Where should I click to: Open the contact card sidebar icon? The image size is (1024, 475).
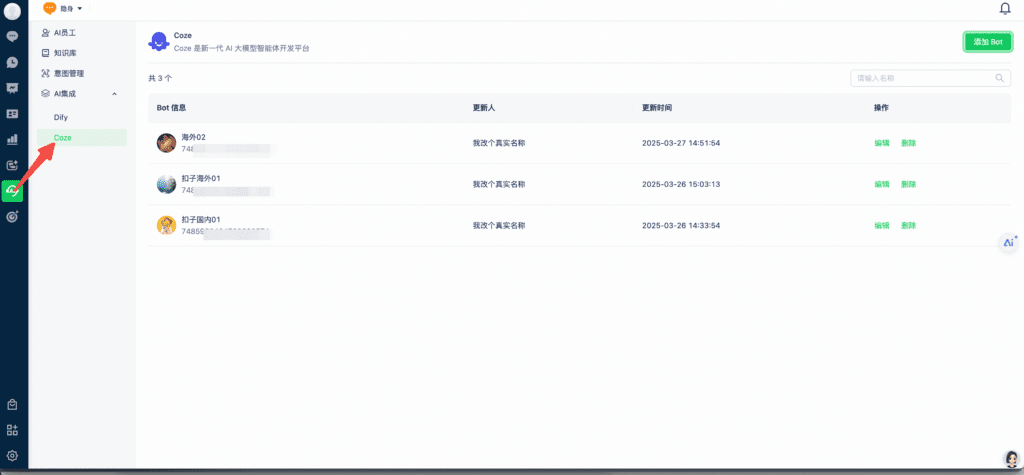tap(12, 114)
